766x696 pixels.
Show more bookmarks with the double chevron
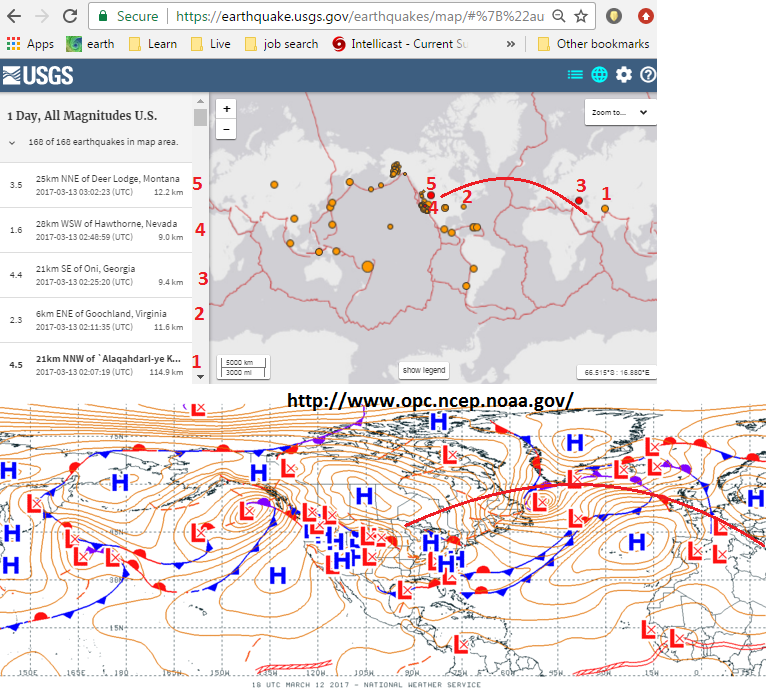tap(511, 44)
